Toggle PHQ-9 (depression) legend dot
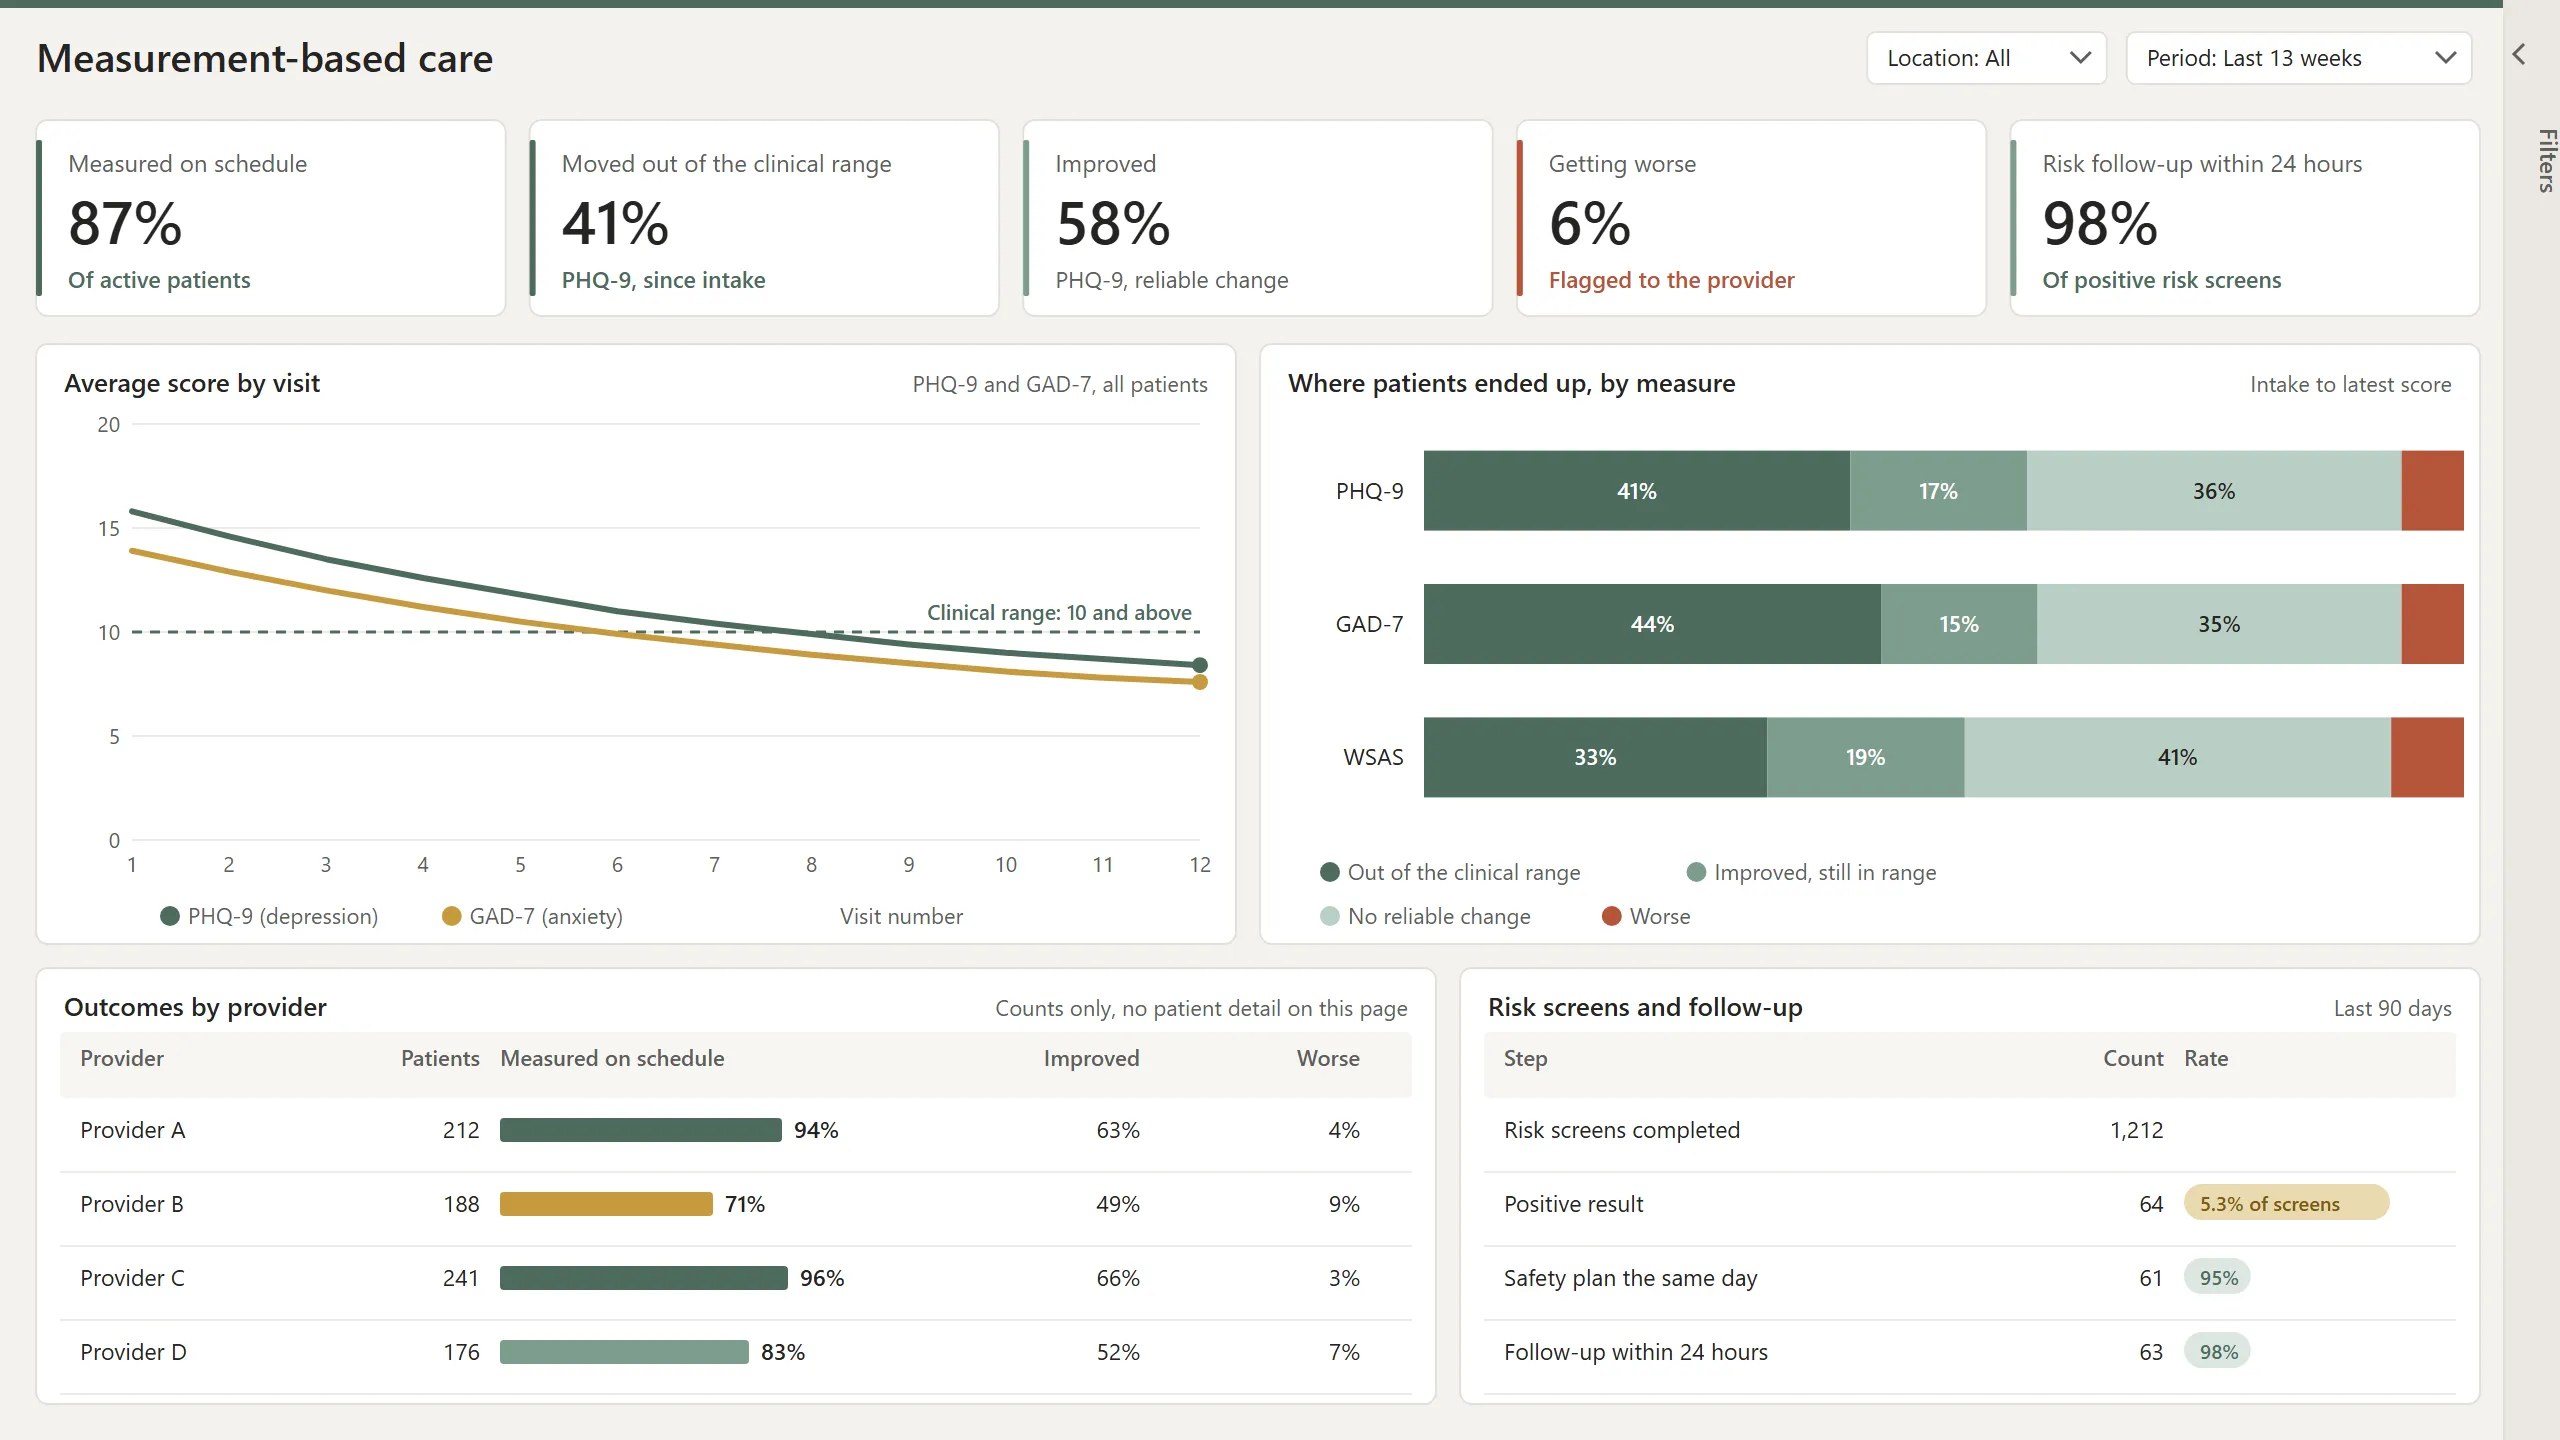Screen dimensions: 2560x1440 [170, 916]
